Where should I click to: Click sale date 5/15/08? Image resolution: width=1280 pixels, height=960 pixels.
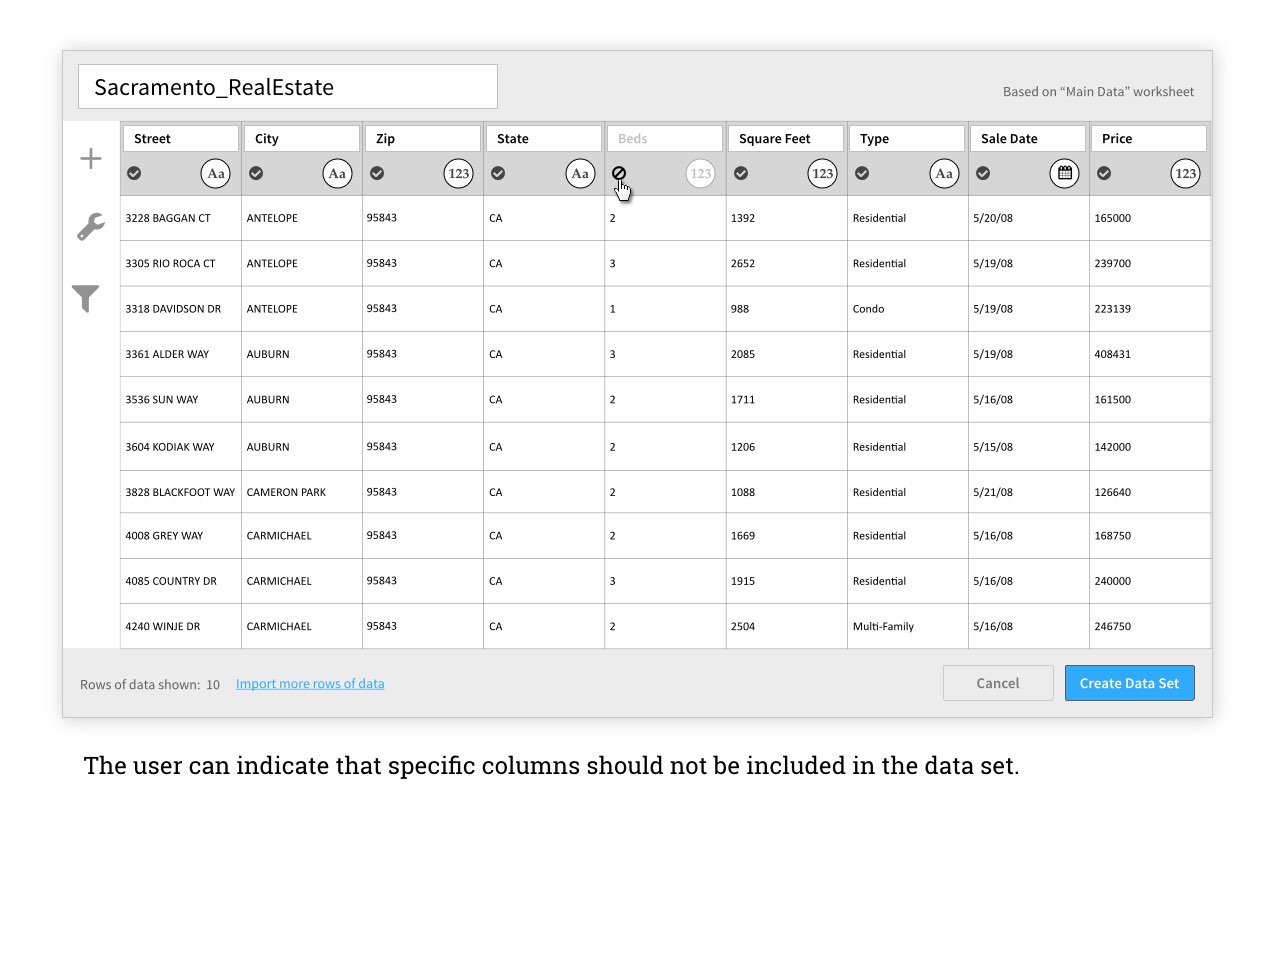point(1029,447)
